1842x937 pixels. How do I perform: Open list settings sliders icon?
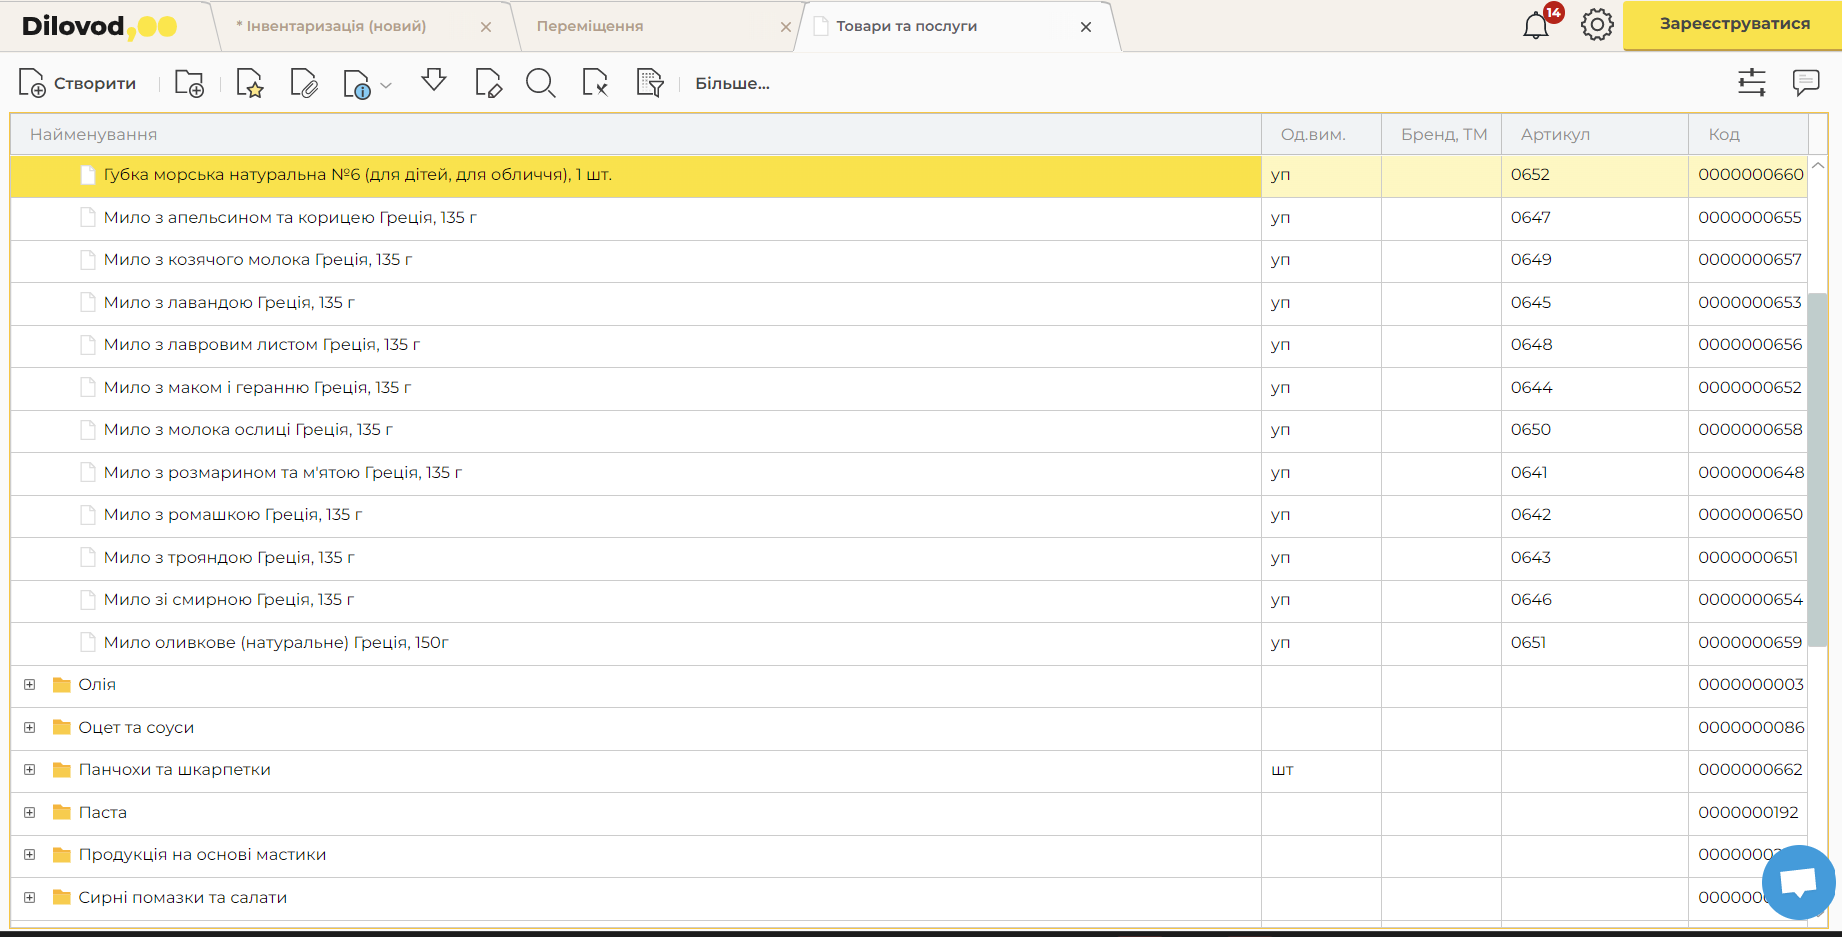1752,83
